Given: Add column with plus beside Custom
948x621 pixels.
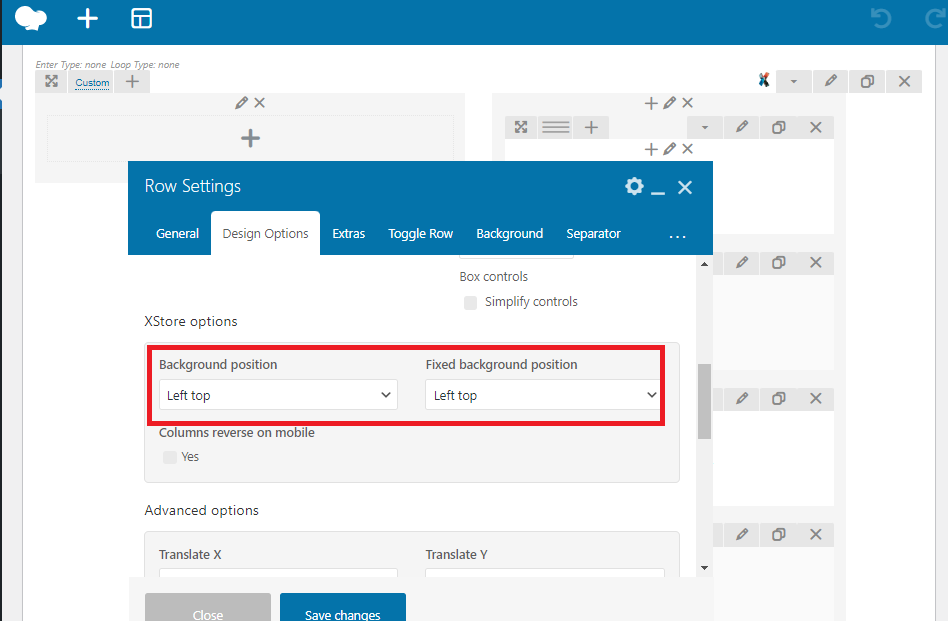Looking at the screenshot, I should (132, 81).
